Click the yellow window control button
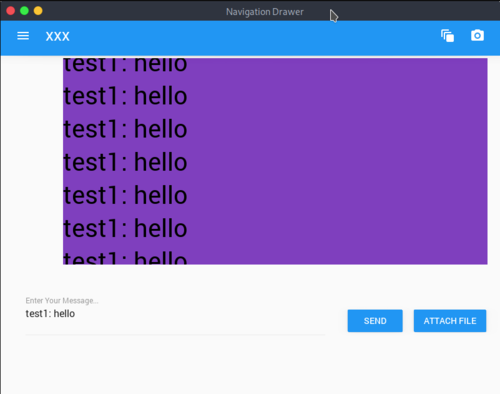 coord(38,11)
